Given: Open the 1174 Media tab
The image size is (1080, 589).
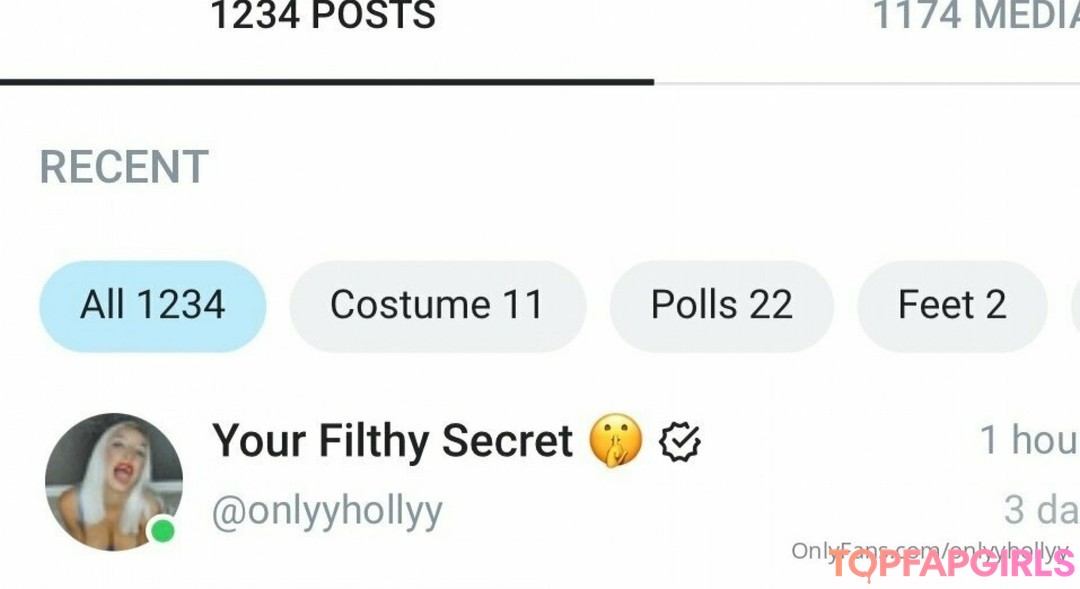Looking at the screenshot, I should coord(975,16).
